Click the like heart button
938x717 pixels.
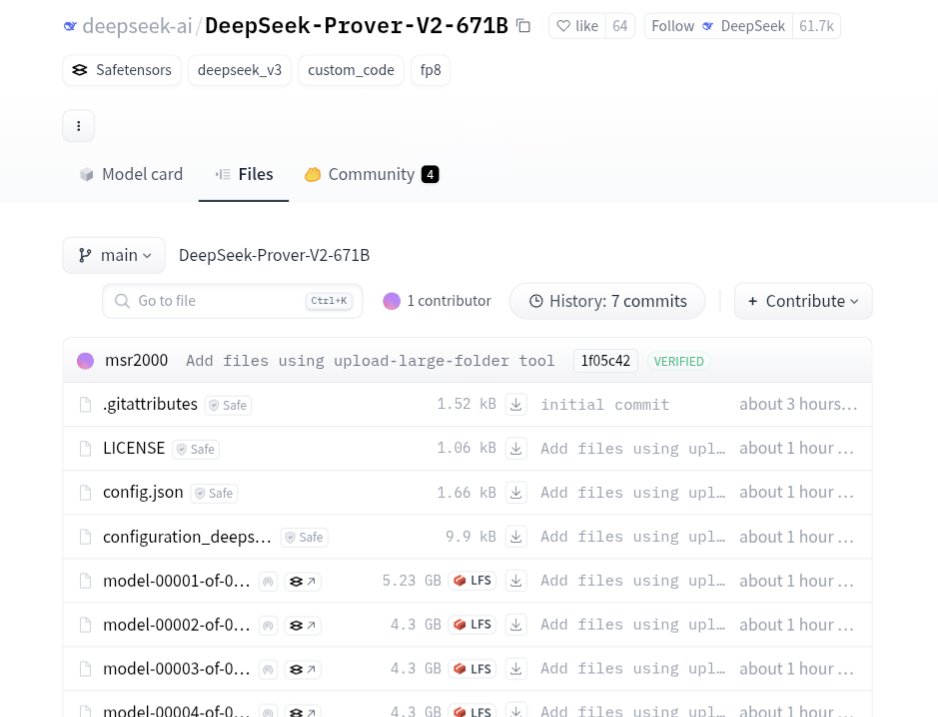577,26
